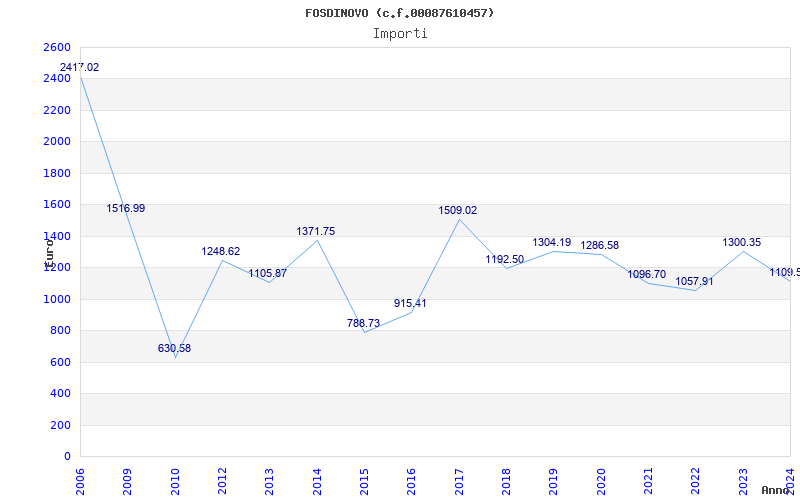This screenshot has width=800, height=500.
Task: Select the 1509.02 peak label
Action: pos(458,210)
